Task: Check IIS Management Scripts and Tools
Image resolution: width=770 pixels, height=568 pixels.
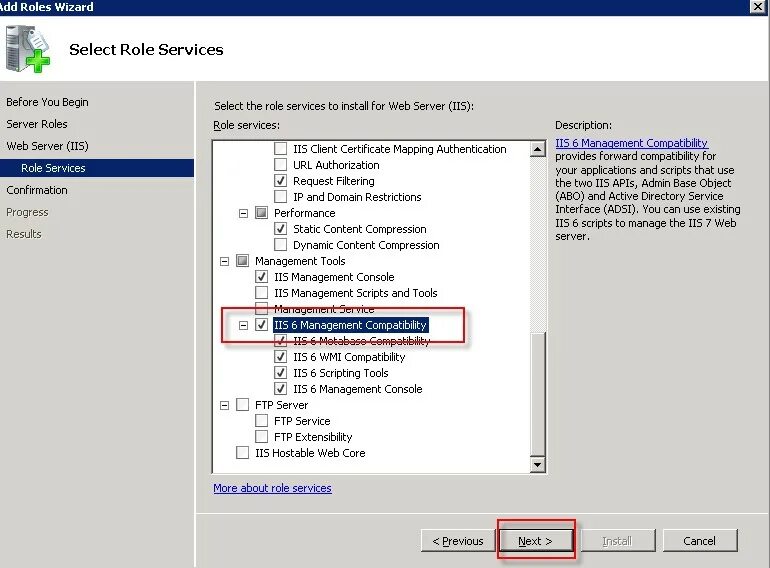Action: click(x=261, y=293)
